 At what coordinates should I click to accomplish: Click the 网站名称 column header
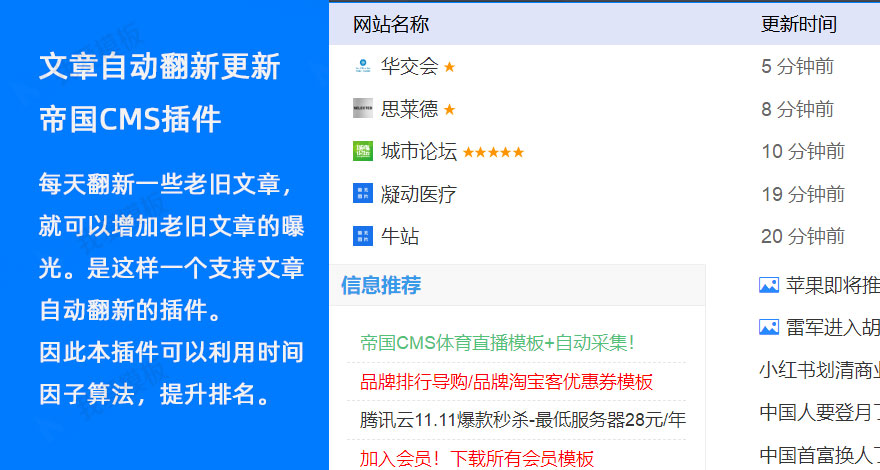391,24
